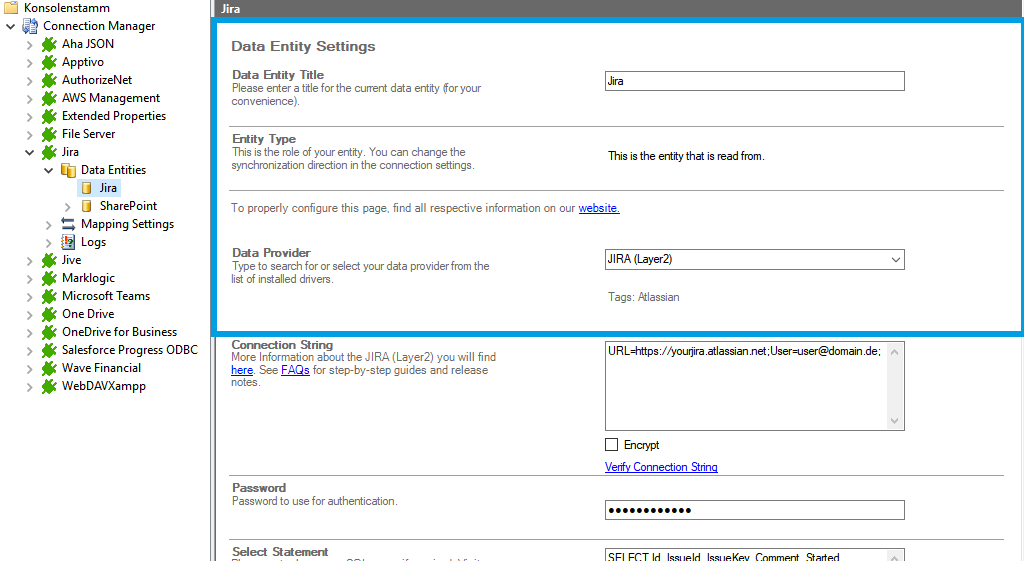Click the Konsolenstamm folder icon
1024x561 pixels.
coord(11,8)
